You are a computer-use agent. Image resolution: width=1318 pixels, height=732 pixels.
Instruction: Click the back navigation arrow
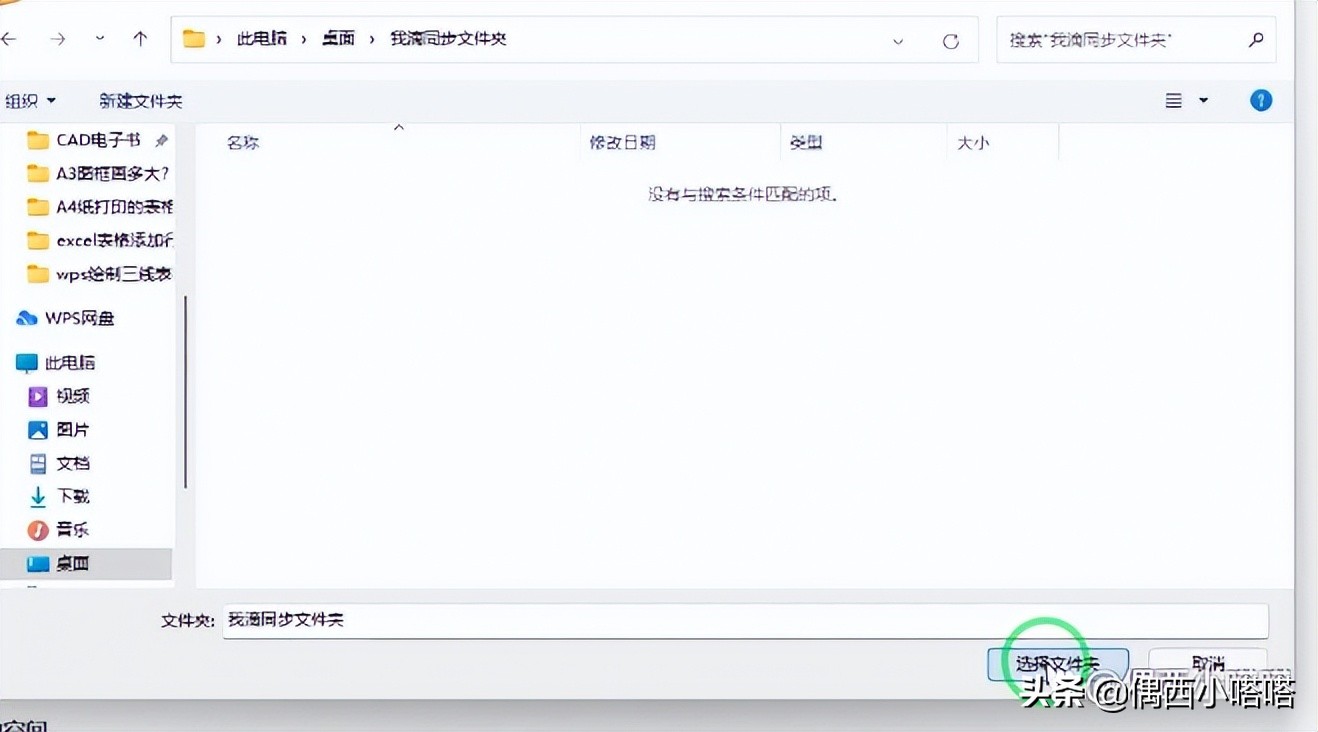(11, 38)
